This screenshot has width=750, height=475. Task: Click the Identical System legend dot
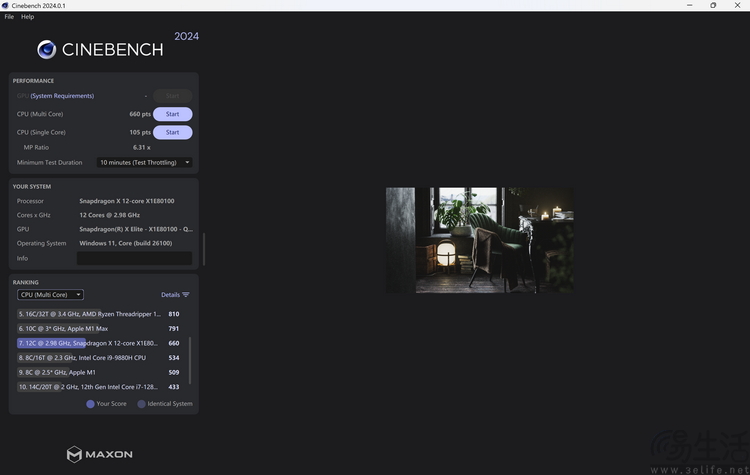click(x=141, y=404)
